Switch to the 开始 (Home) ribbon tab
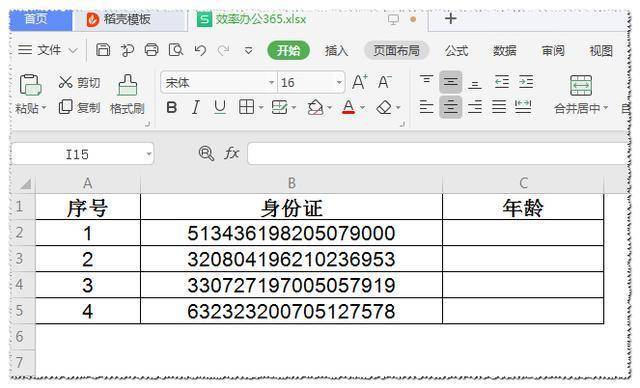The width and height of the screenshot is (640, 388). tap(289, 51)
